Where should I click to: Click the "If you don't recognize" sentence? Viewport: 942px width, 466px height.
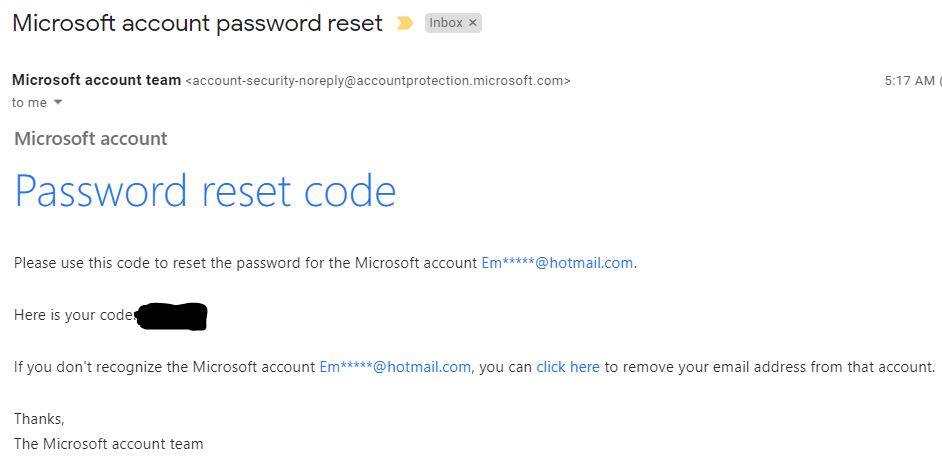[x=165, y=367]
